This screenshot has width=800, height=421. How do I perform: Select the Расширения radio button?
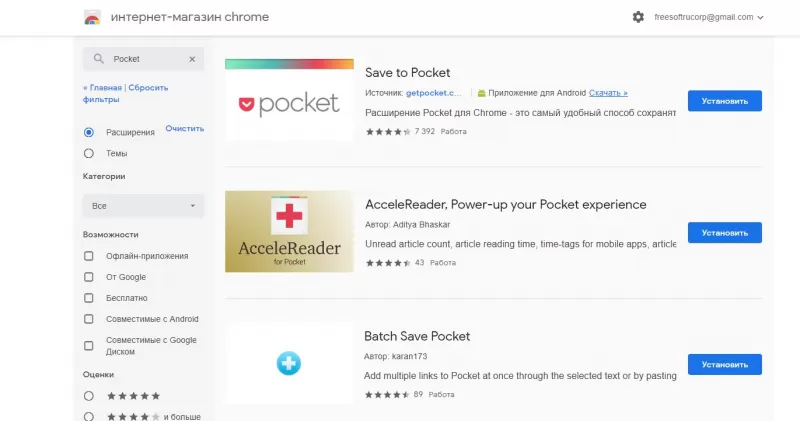point(89,132)
